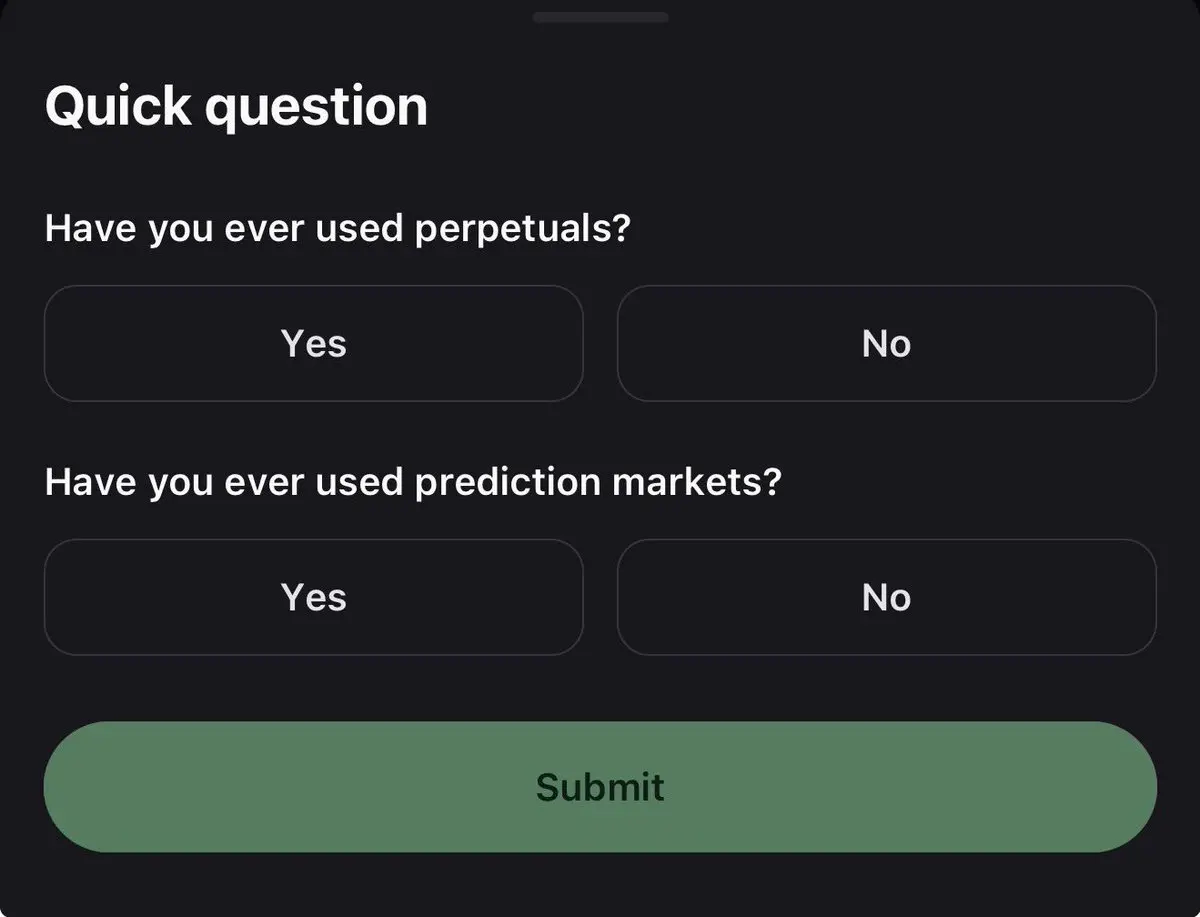Submit the quick question survey
The width and height of the screenshot is (1200, 917).
[600, 787]
